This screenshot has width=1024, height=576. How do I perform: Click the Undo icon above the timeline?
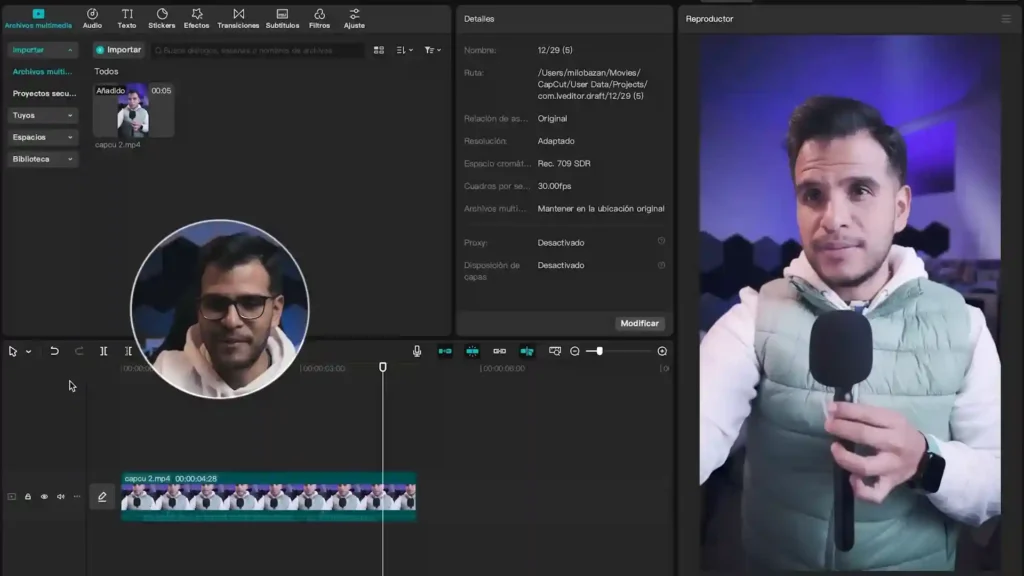[53, 352]
